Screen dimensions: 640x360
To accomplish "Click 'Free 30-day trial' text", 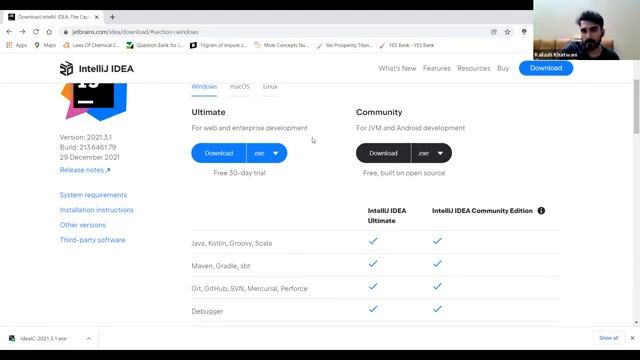I will coord(239,173).
